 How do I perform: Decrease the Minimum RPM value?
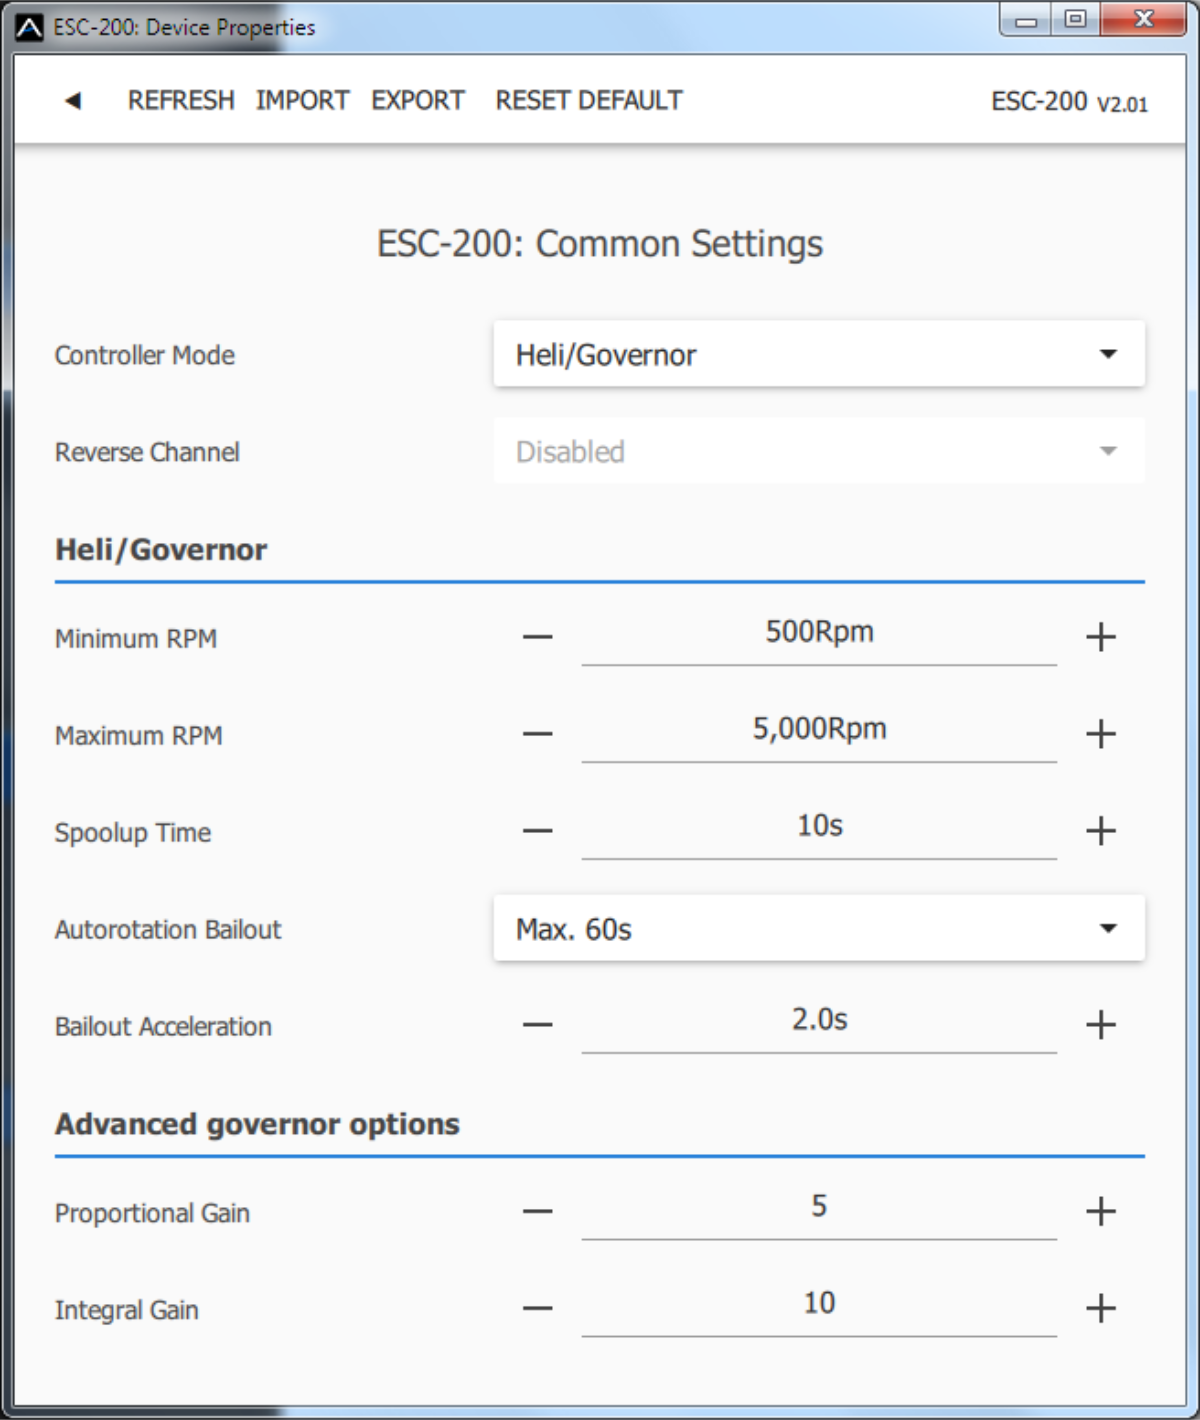(x=537, y=637)
